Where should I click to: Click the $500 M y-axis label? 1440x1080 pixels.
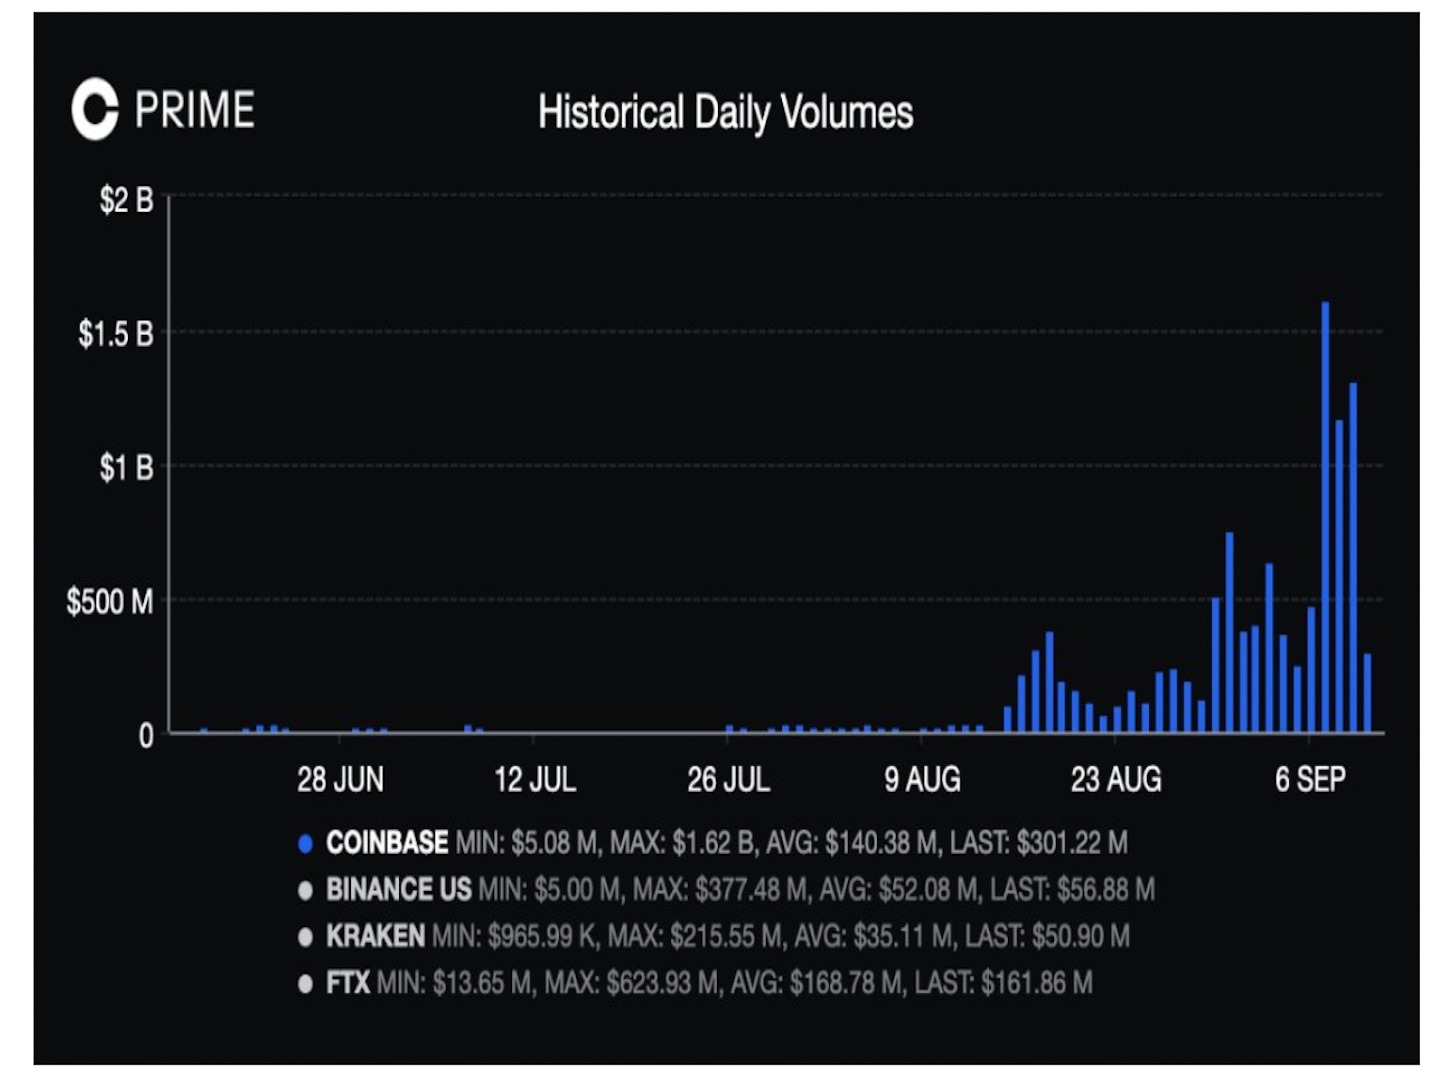110,602
